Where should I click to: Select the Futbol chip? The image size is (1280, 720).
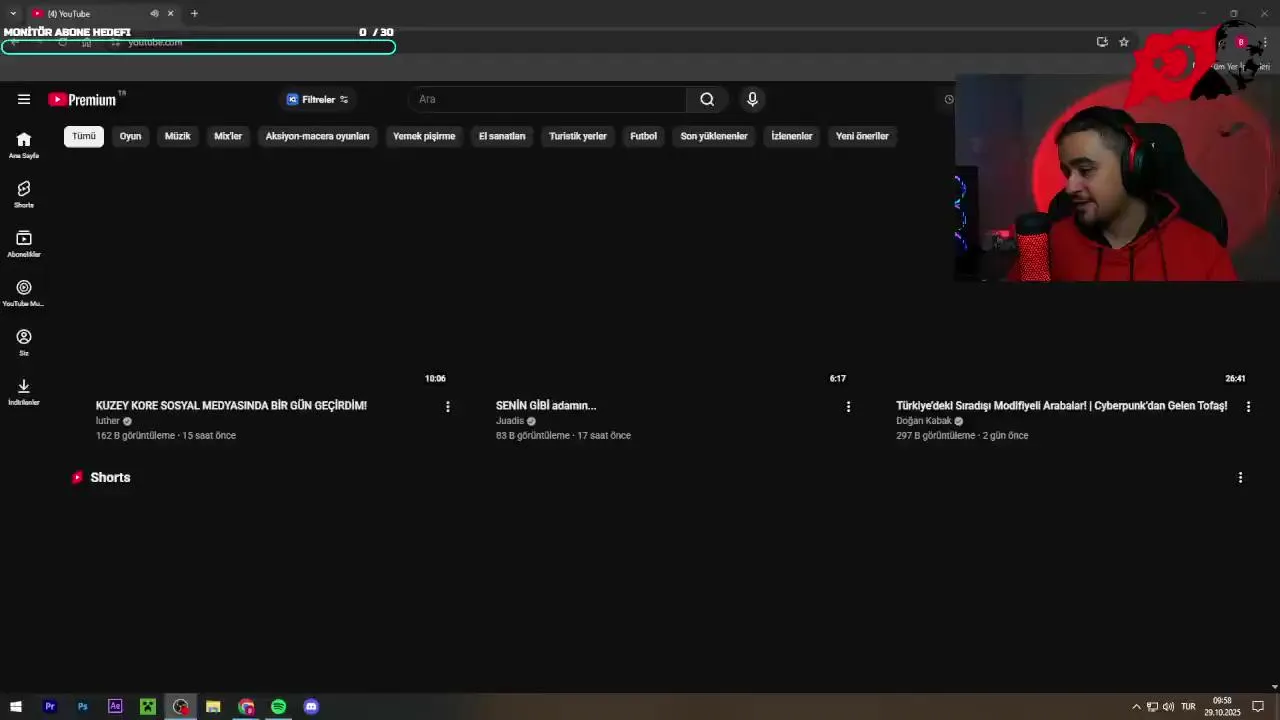click(x=644, y=136)
